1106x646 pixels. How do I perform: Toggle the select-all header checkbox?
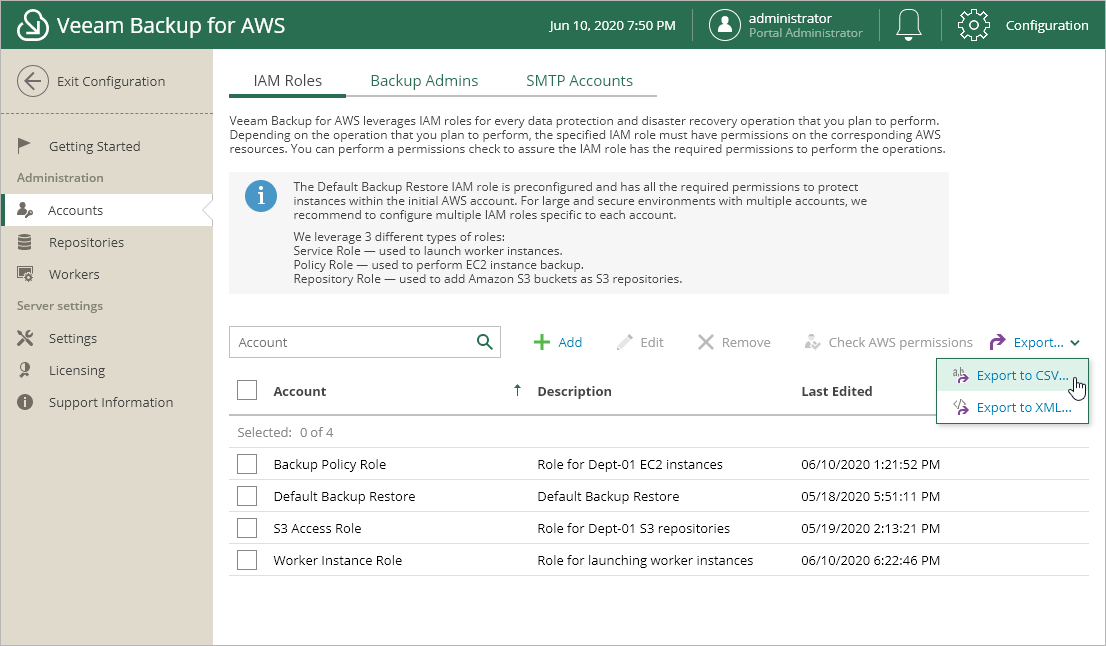click(247, 390)
